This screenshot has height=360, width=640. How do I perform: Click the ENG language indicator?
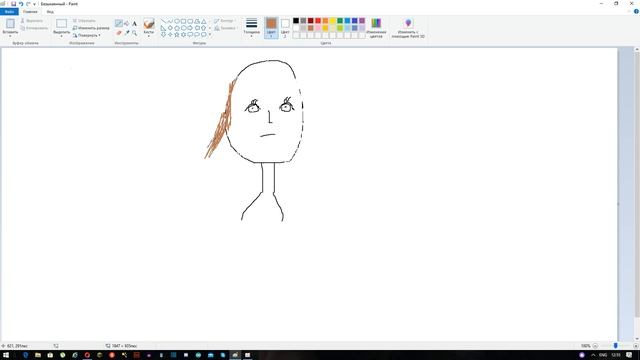coord(603,355)
